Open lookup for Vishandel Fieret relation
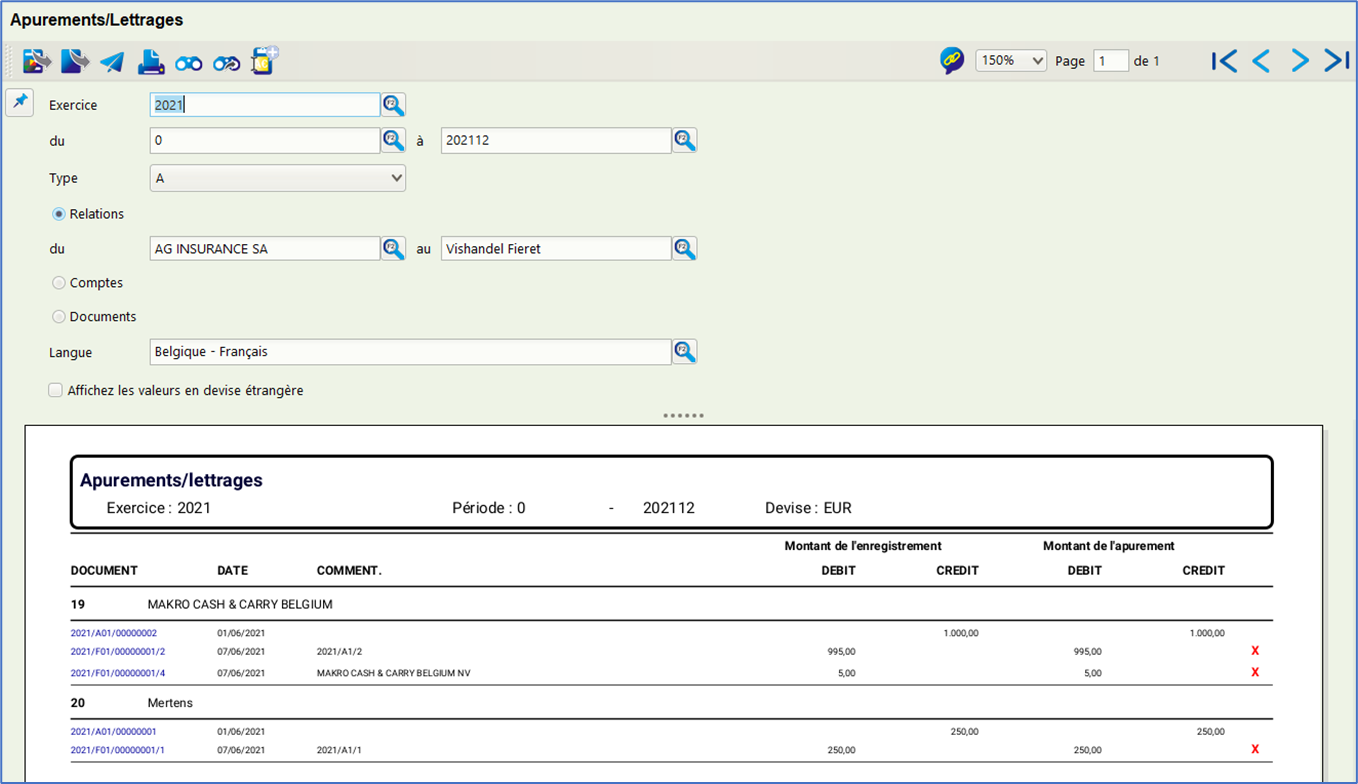 684,248
